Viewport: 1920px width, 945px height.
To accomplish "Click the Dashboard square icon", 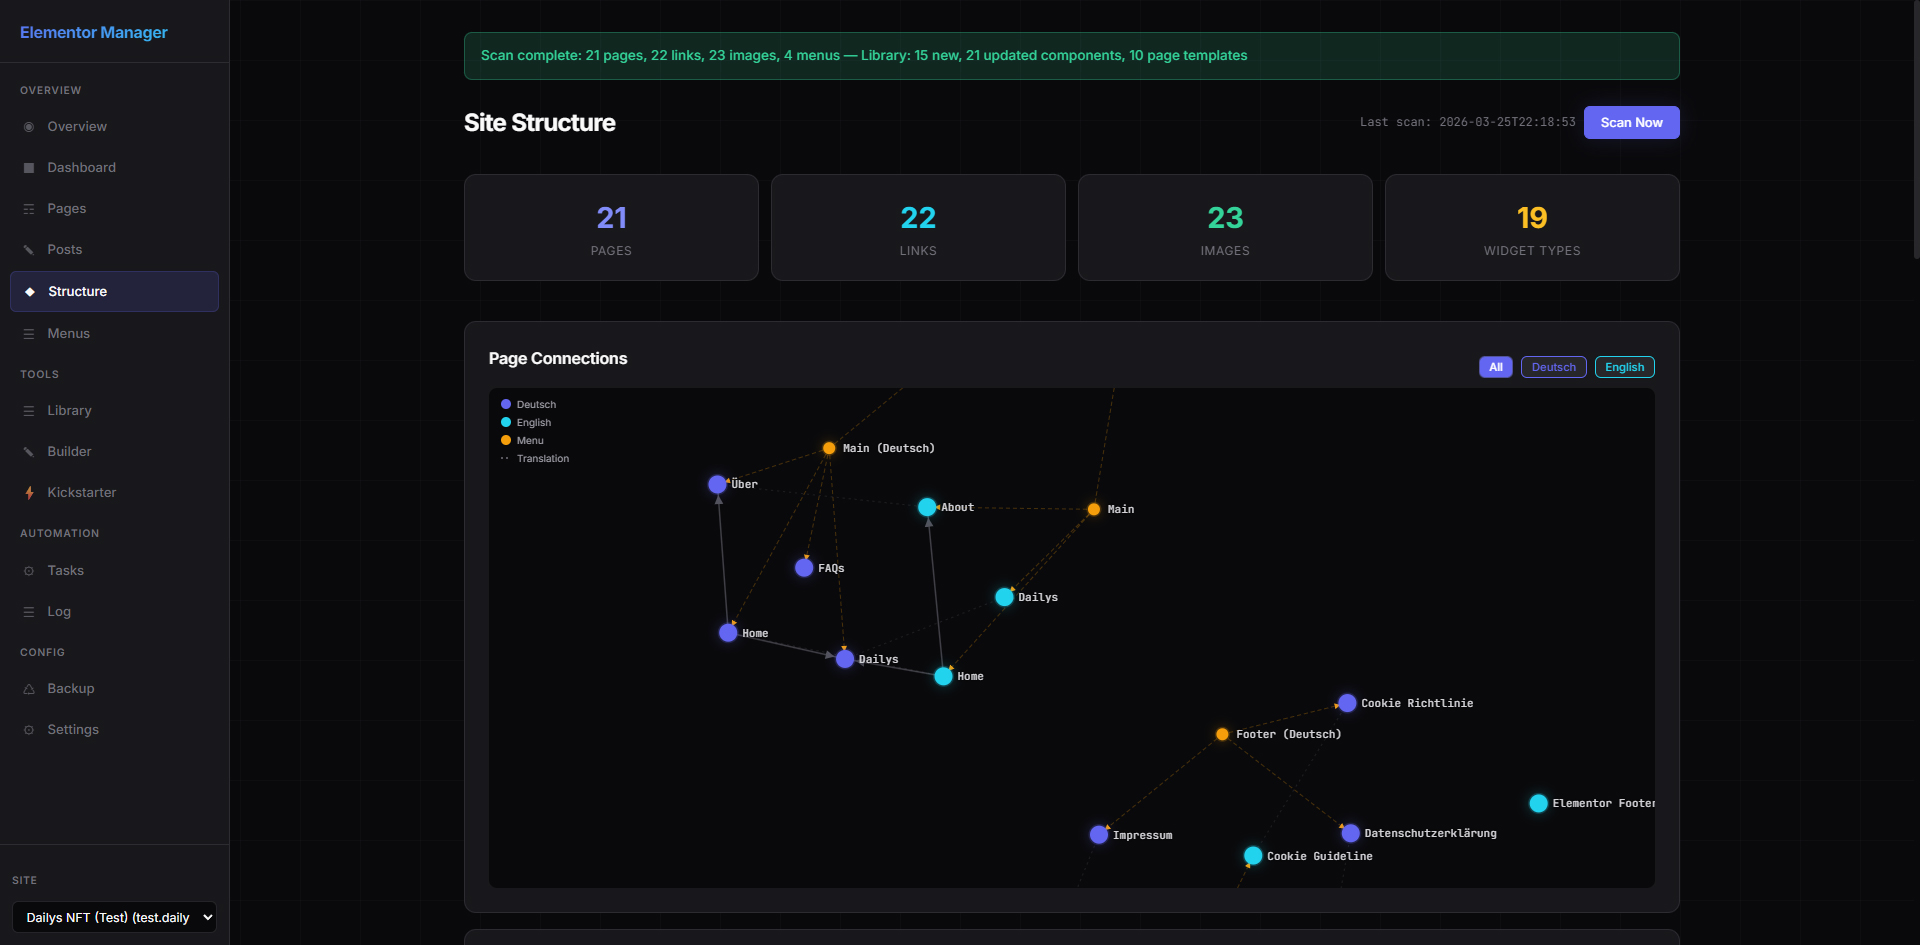I will pos(29,168).
